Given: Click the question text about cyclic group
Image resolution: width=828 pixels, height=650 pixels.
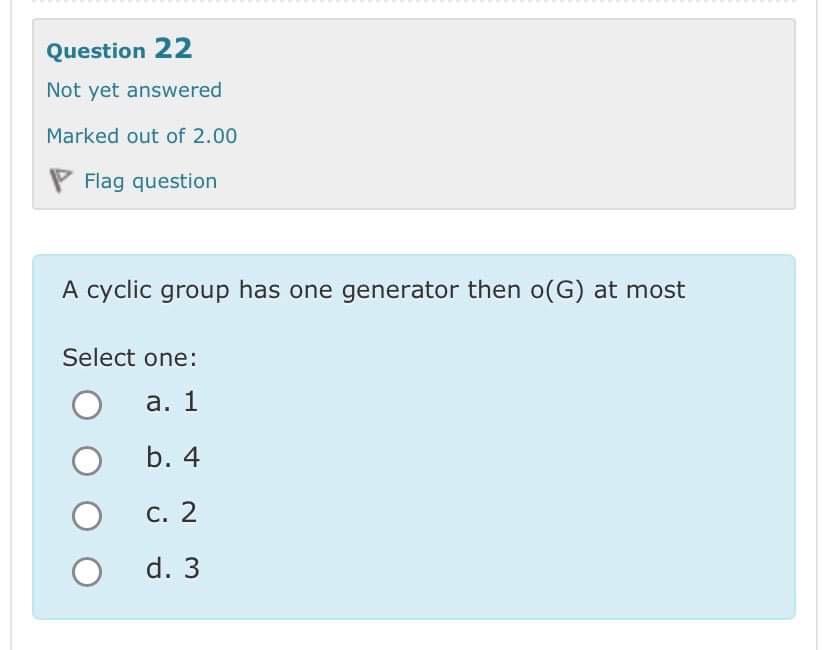Looking at the screenshot, I should 373,290.
